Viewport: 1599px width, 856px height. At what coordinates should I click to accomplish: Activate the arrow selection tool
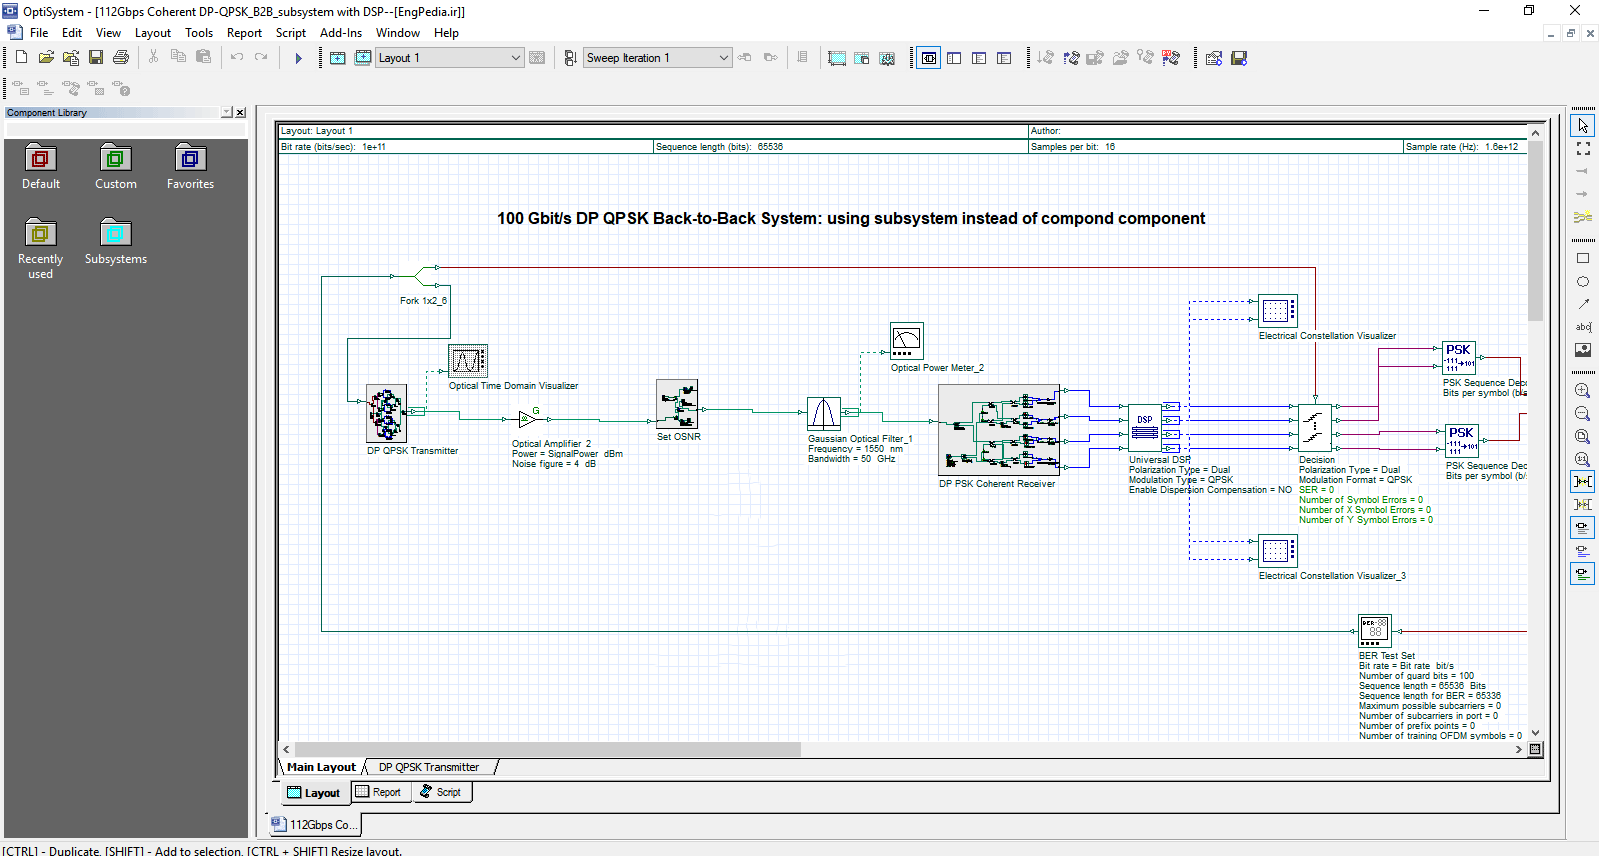(1583, 126)
